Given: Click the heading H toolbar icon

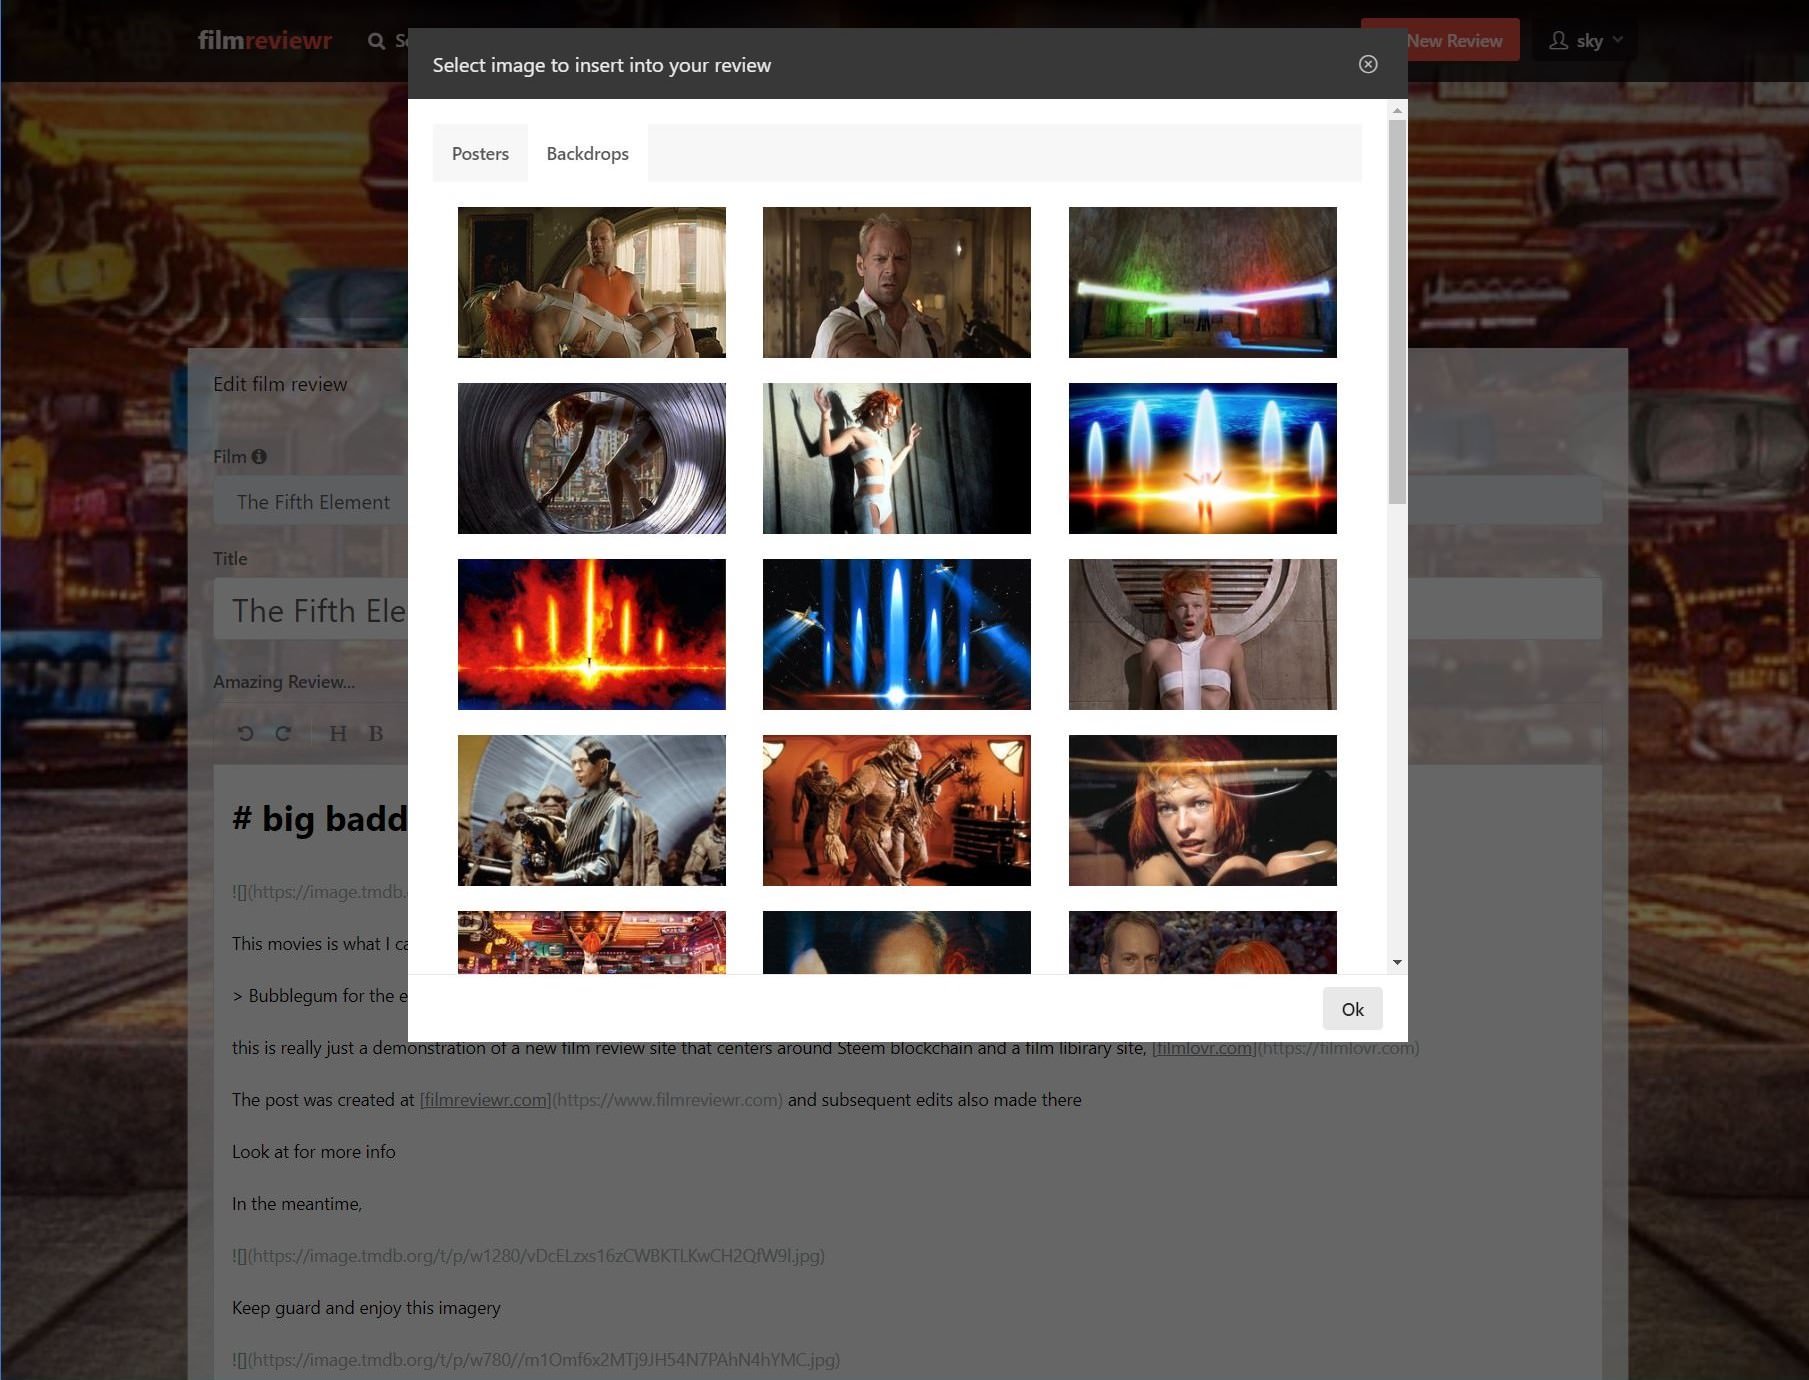Looking at the screenshot, I should tap(338, 733).
